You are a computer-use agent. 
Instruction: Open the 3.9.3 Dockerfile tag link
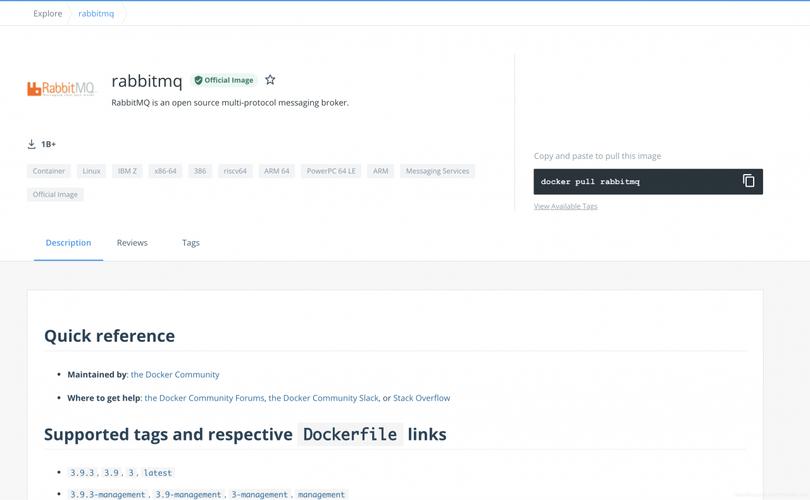[82, 473]
